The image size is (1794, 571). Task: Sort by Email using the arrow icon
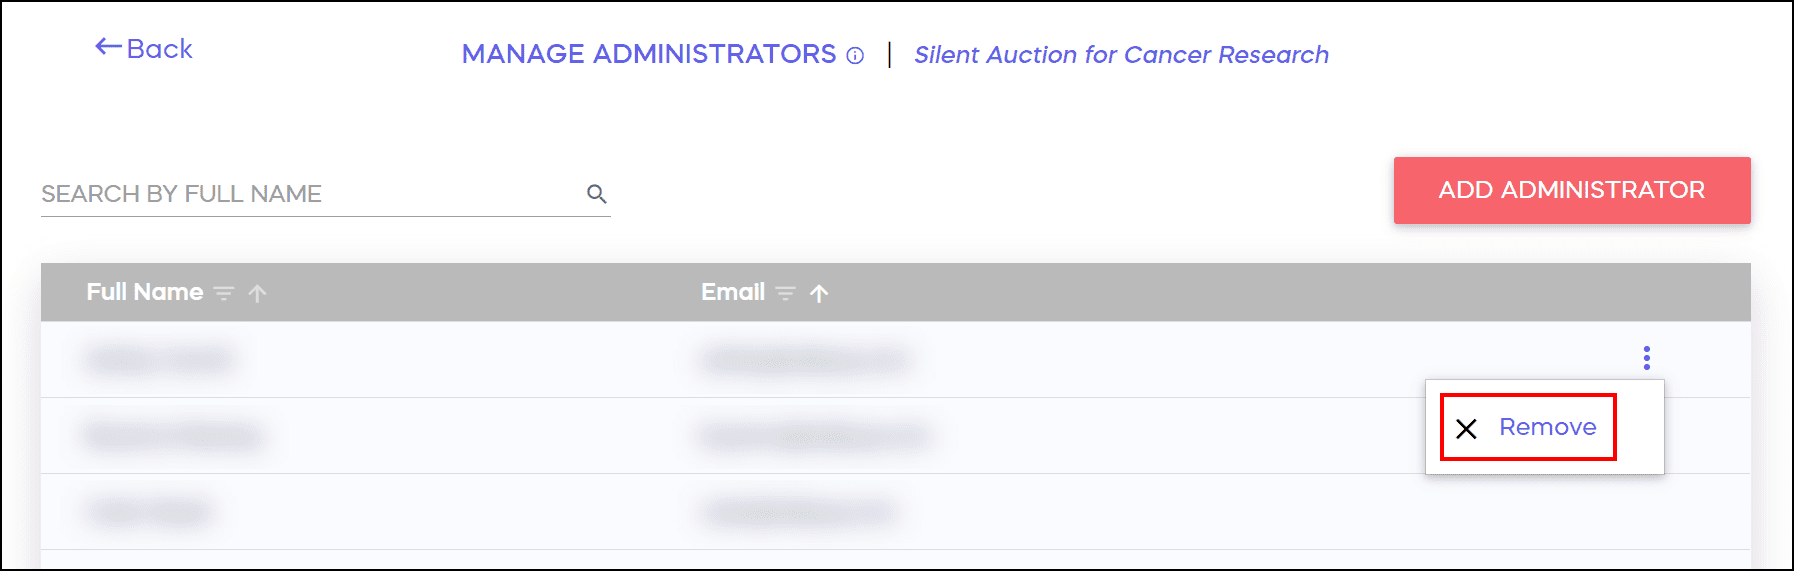[x=819, y=293]
